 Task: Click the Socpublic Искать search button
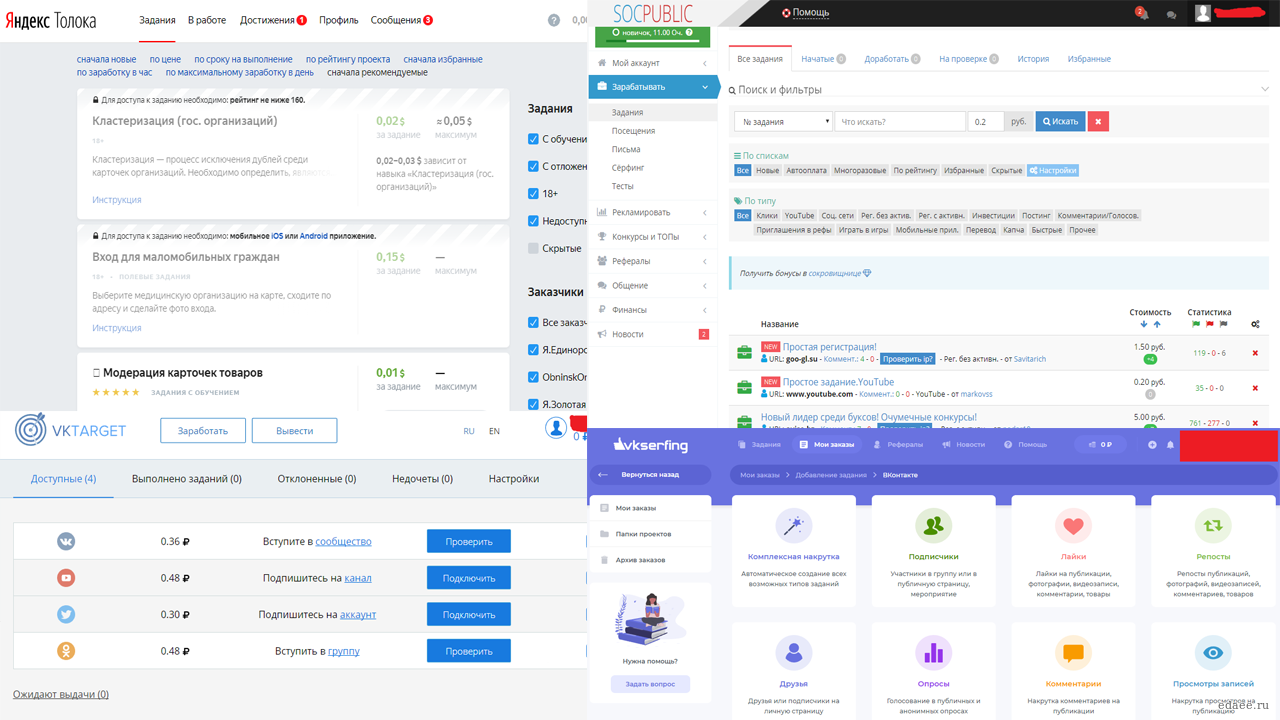[x=1060, y=121]
